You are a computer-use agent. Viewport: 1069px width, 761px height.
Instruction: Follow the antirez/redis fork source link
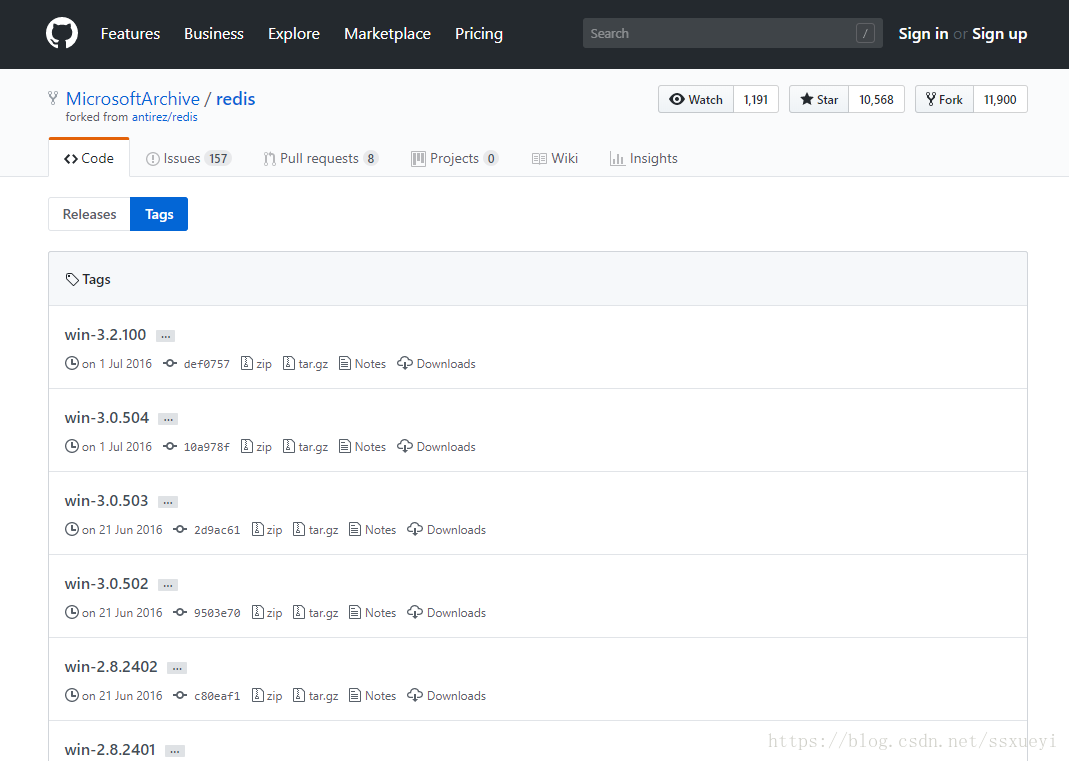[164, 117]
